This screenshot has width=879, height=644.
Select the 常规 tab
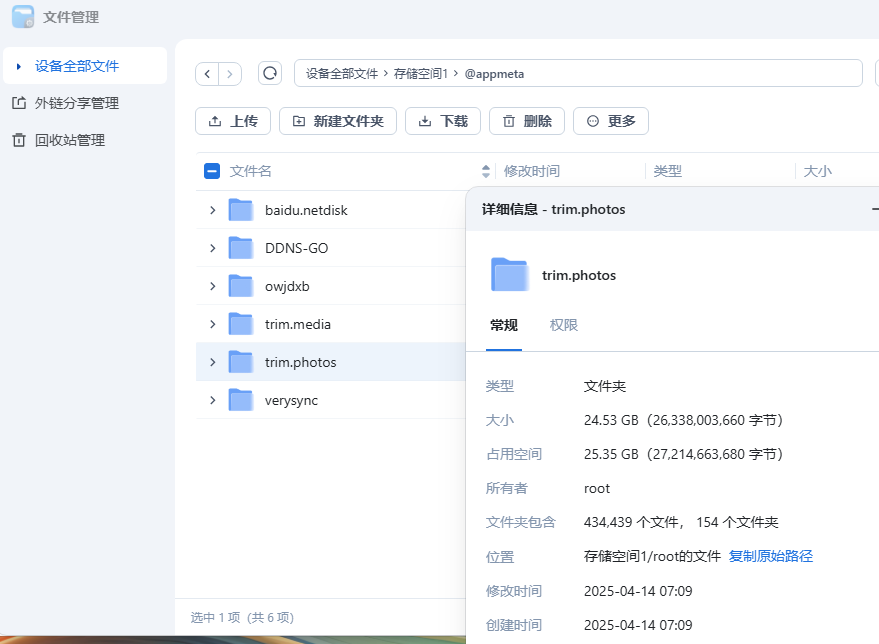pos(504,325)
